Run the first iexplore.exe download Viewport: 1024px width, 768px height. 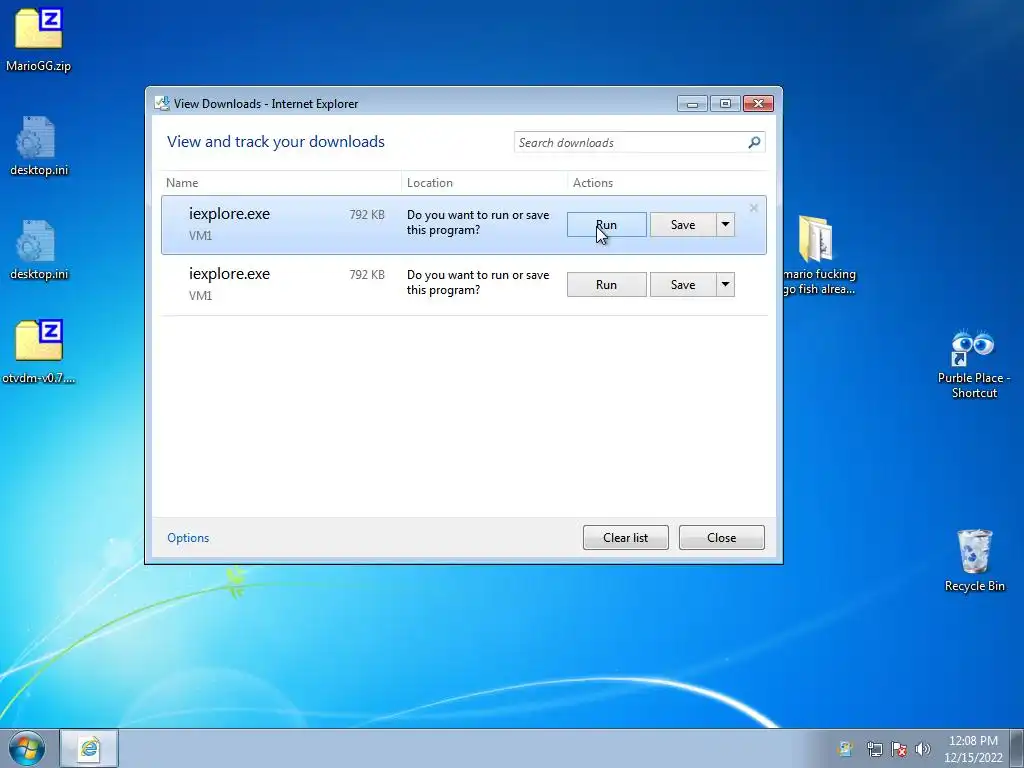click(607, 225)
